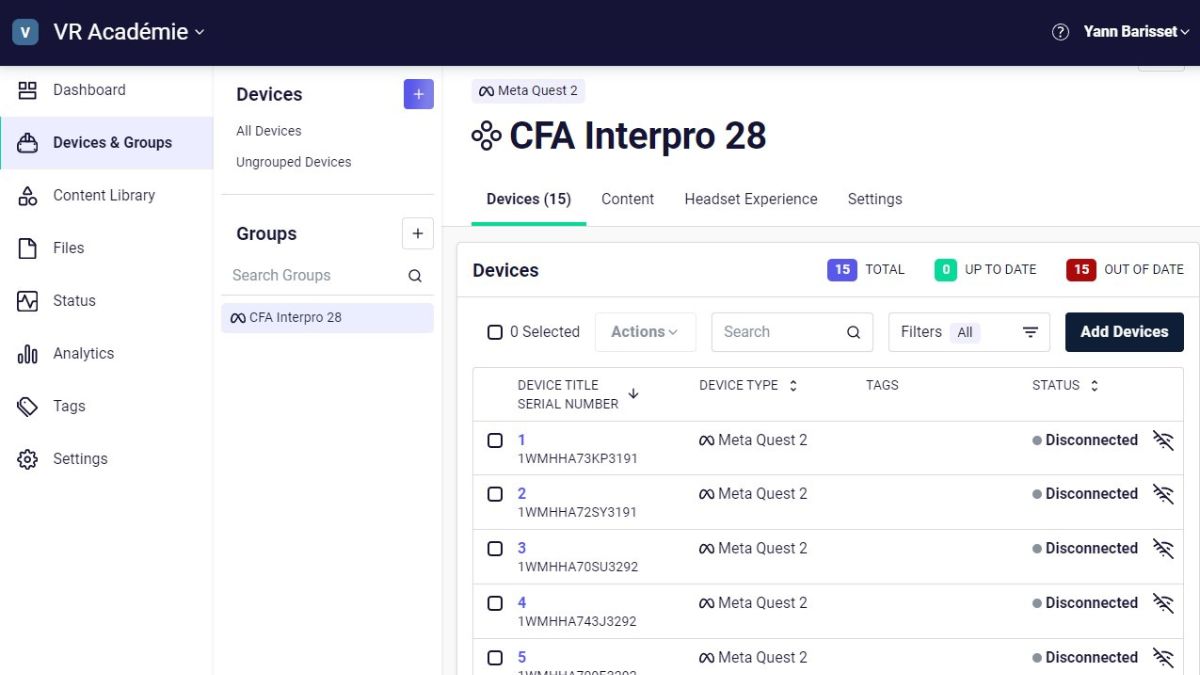Click the Content Library shapes icon
This screenshot has width=1200, height=675.
point(28,196)
